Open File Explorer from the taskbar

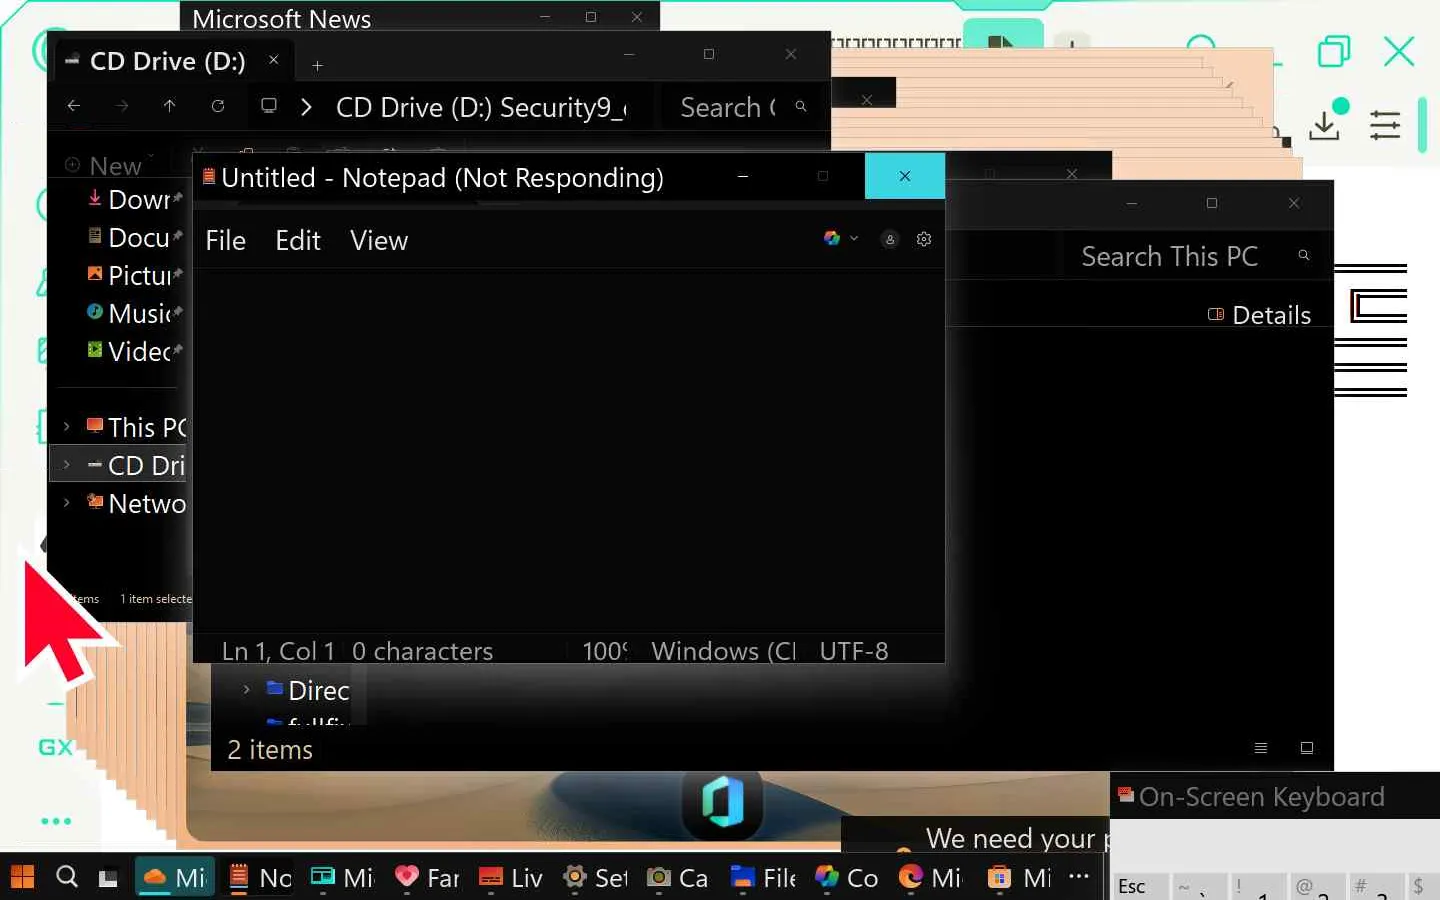tap(763, 878)
